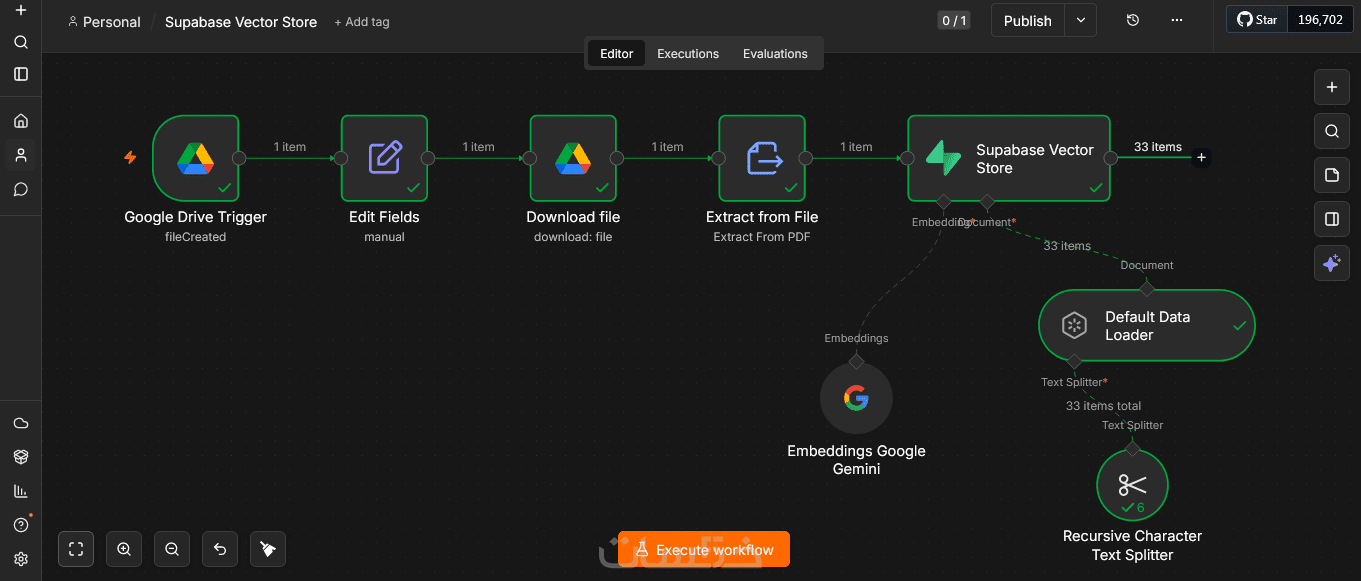Go to the Home overview icon
This screenshot has height=581, width=1361.
(x=21, y=121)
